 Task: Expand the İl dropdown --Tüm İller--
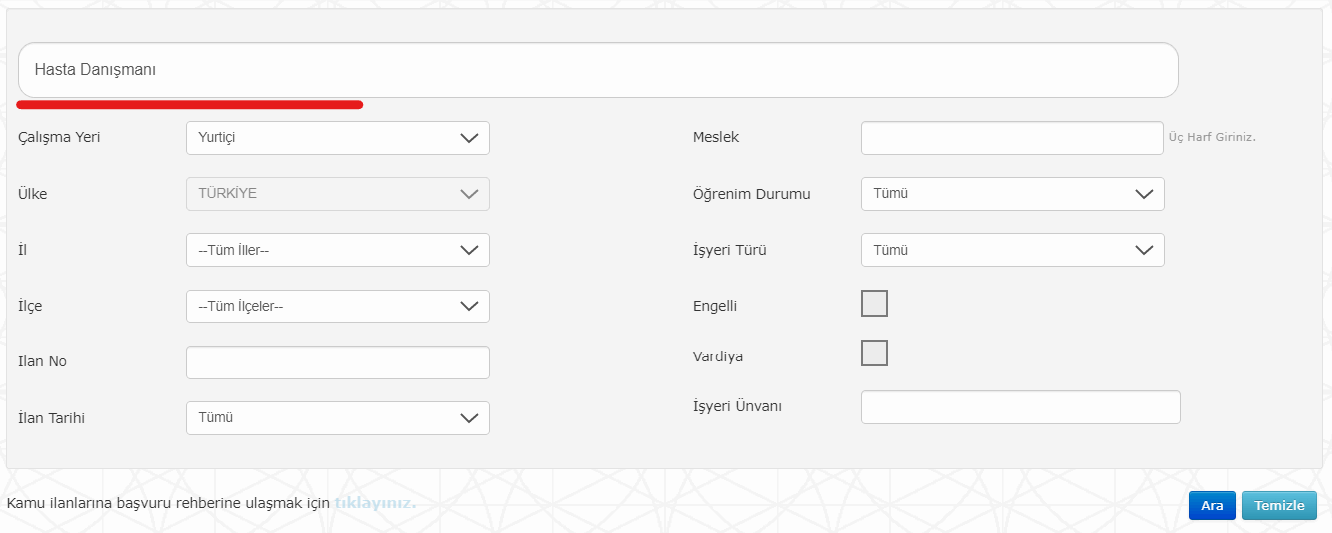tap(338, 250)
